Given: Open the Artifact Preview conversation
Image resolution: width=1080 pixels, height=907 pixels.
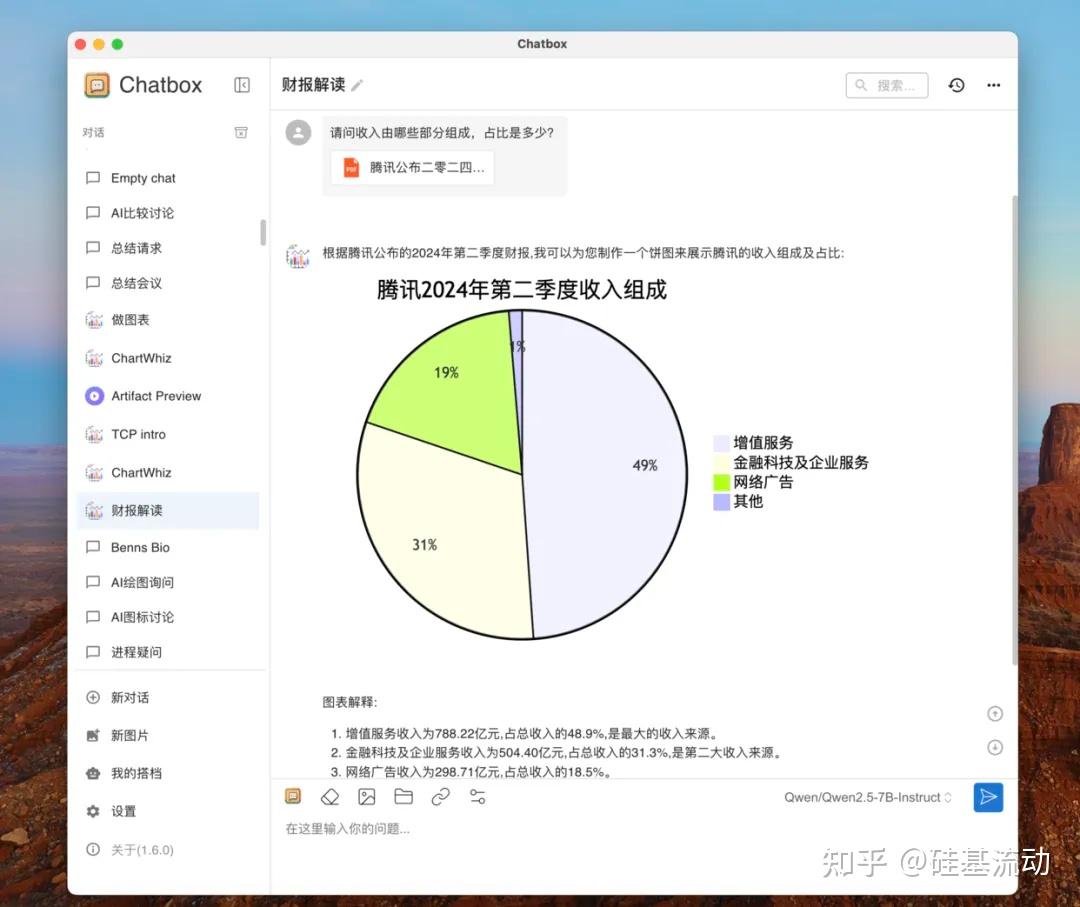Looking at the screenshot, I should coord(157,396).
